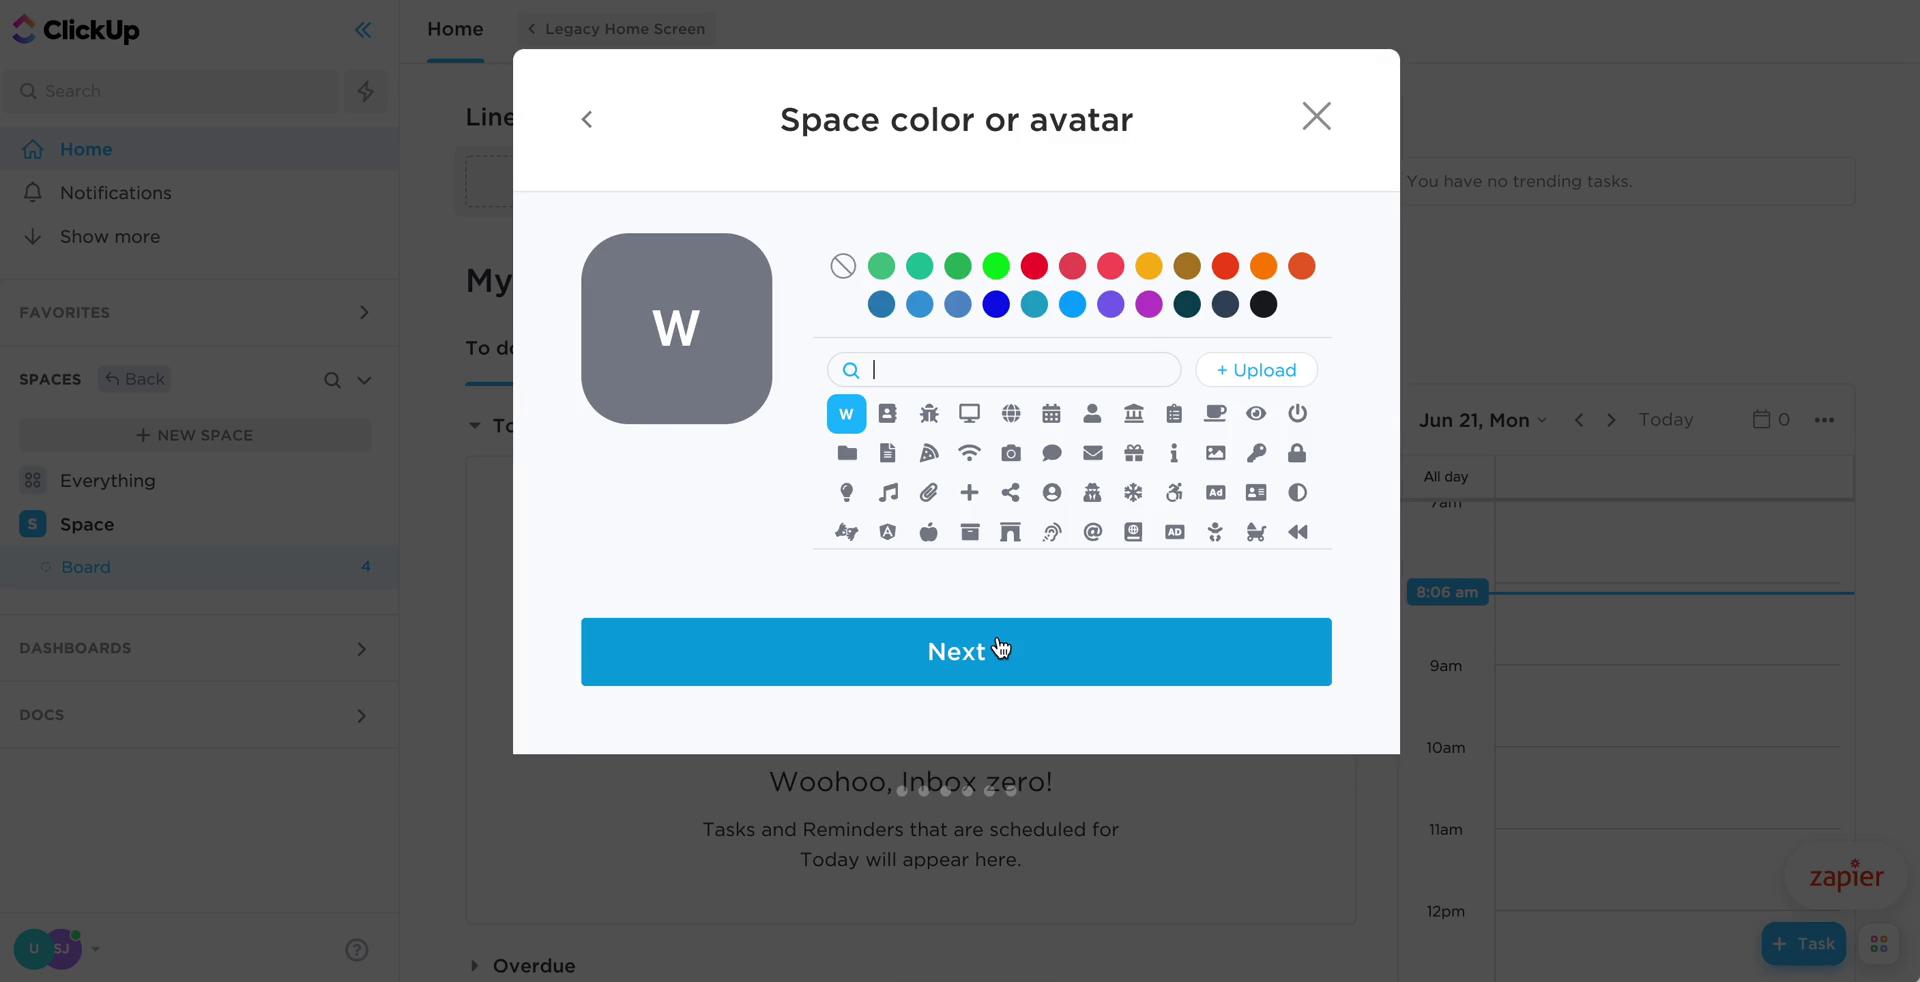Screen dimensions: 1920x982
Task: Click the Next button
Action: (956, 652)
